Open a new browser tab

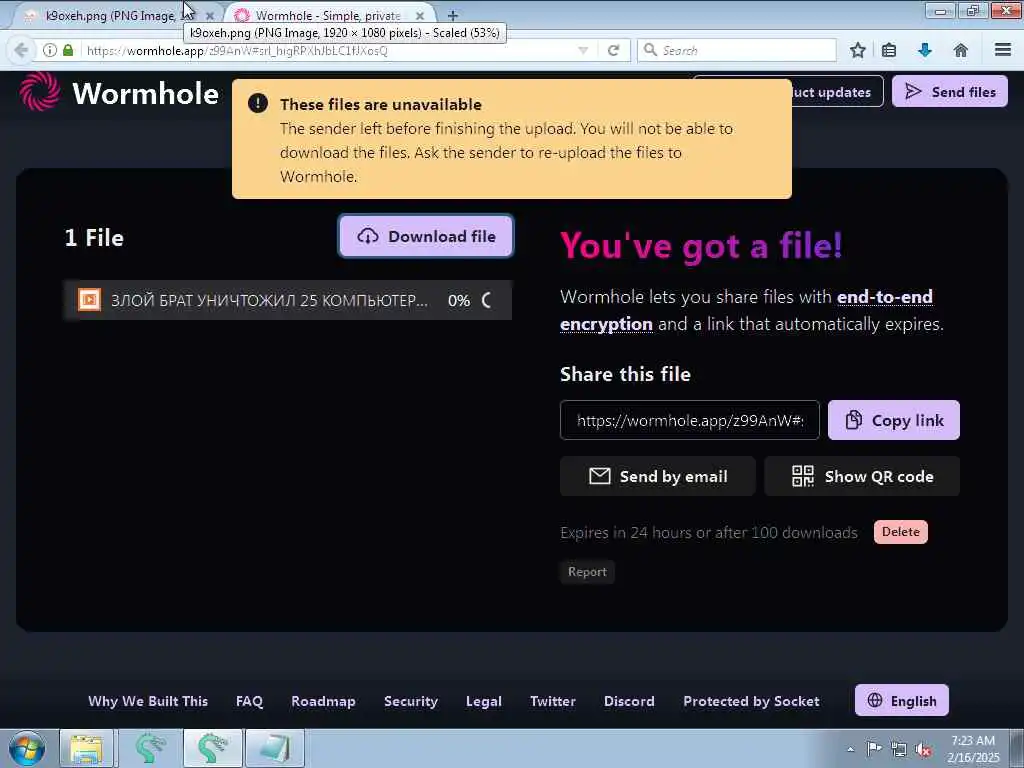(453, 16)
